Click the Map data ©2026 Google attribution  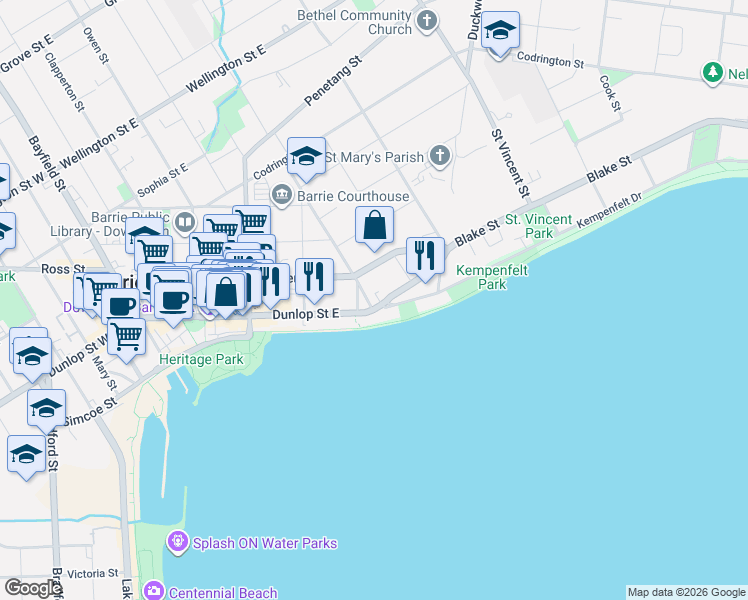pyautogui.click(x=686, y=592)
